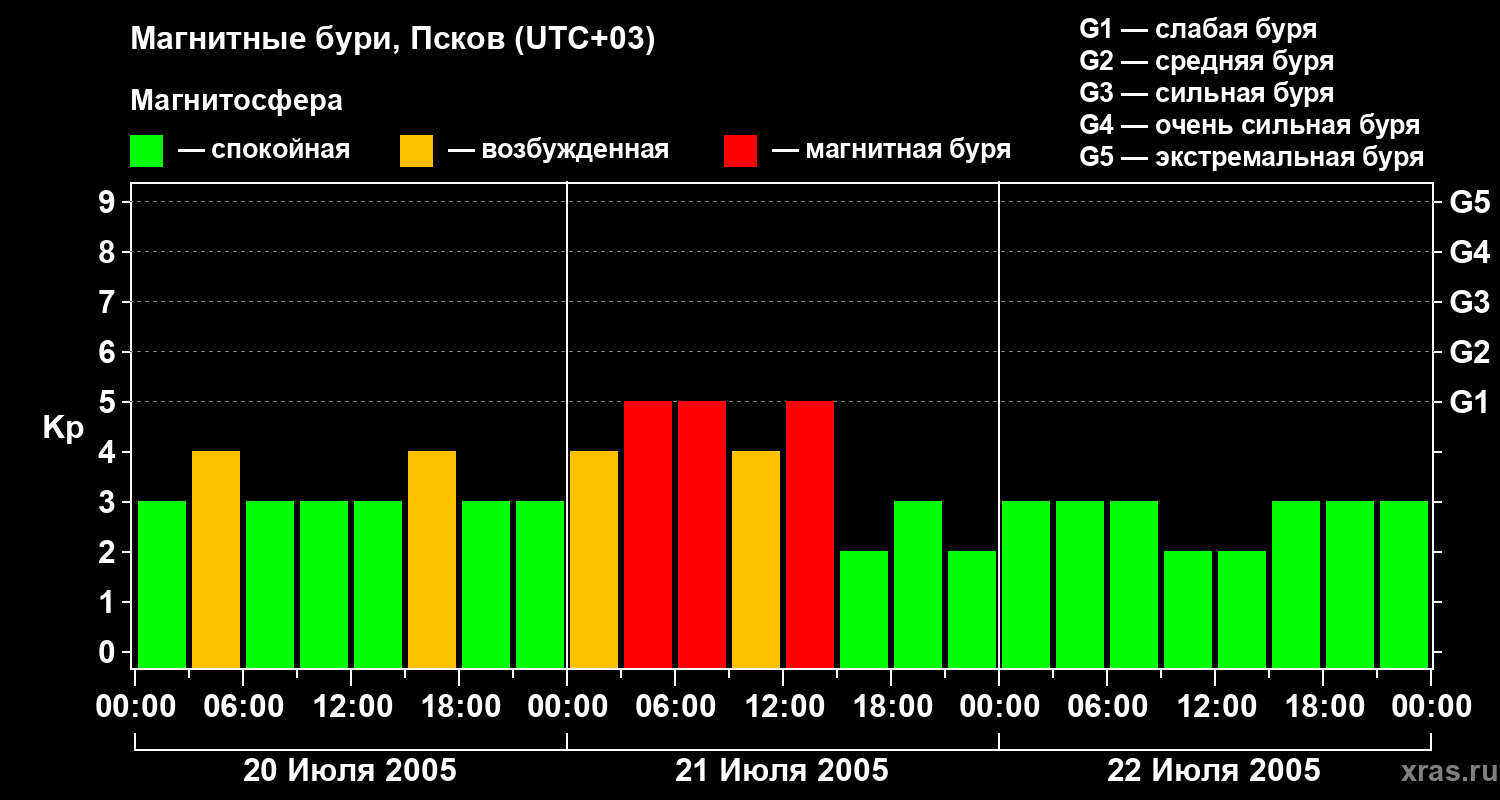Click the right-axis G2 label beside the chart
Image resolution: width=1500 pixels, height=800 pixels.
click(x=1470, y=352)
